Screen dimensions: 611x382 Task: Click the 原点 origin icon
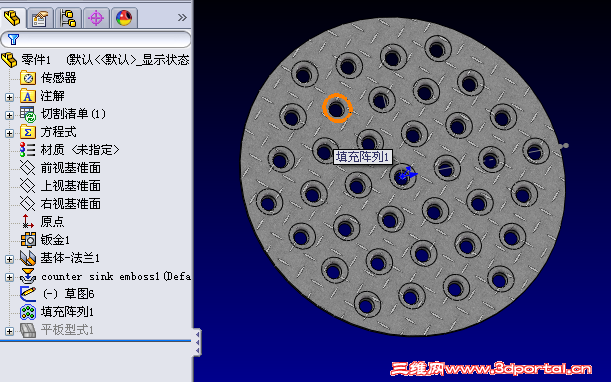pos(28,222)
